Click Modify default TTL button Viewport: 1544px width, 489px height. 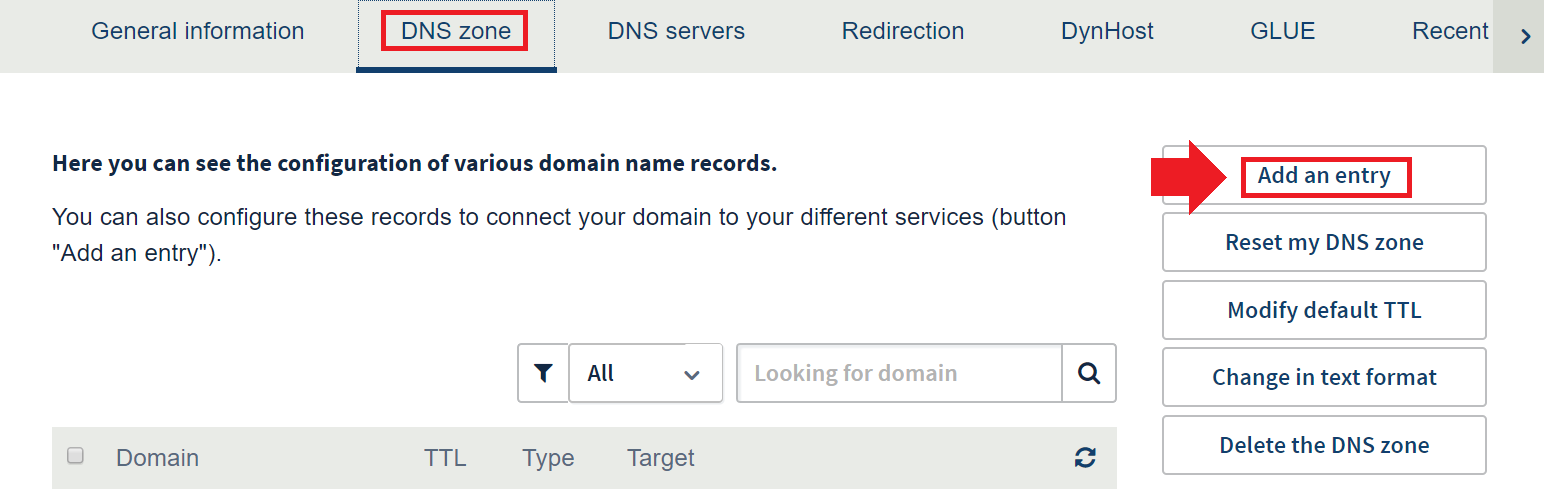tap(1324, 310)
